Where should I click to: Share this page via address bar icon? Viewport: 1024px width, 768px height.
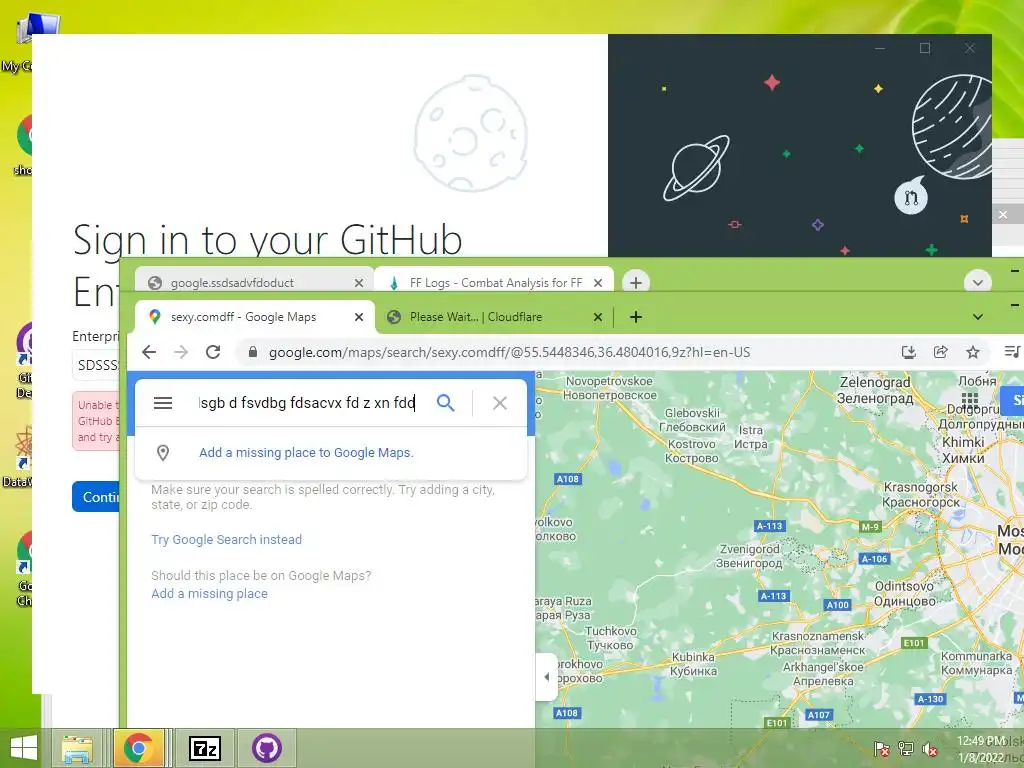pyautogui.click(x=940, y=353)
